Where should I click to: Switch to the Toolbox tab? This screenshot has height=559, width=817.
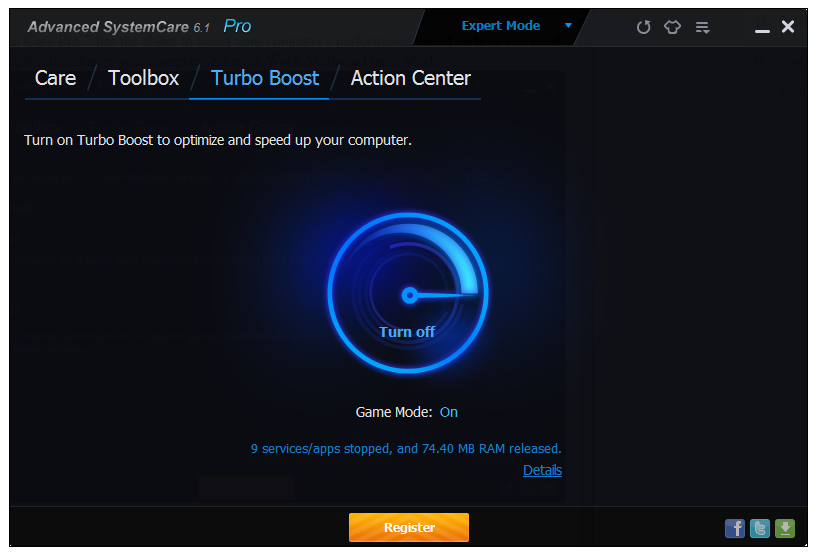[x=143, y=78]
